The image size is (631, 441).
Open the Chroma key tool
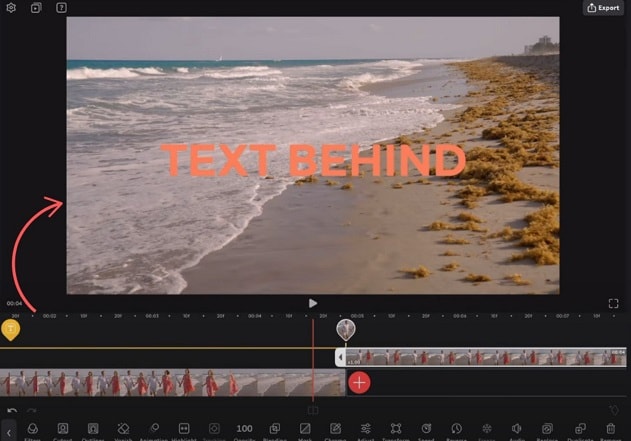pyautogui.click(x=335, y=431)
